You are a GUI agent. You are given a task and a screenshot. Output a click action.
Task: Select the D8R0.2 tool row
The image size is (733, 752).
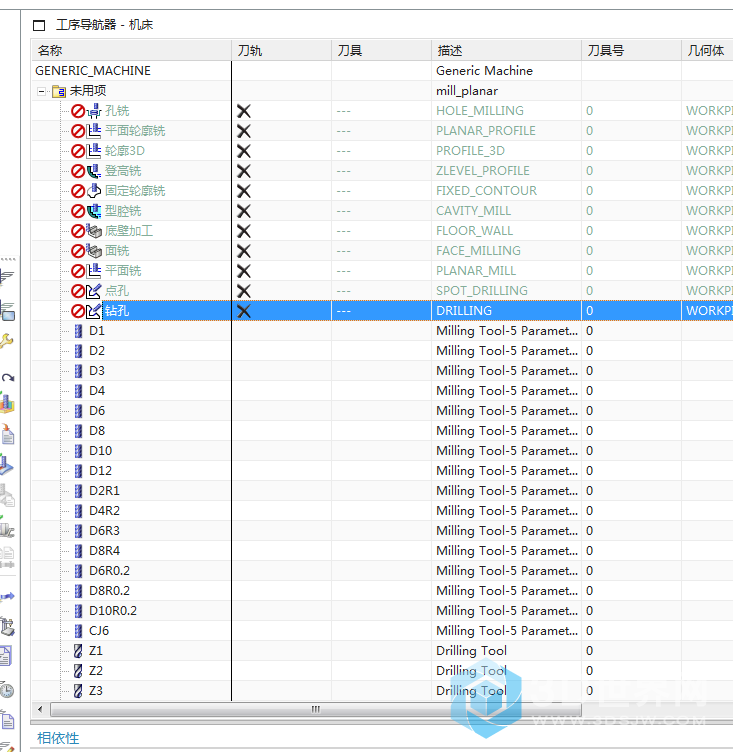click(x=382, y=591)
